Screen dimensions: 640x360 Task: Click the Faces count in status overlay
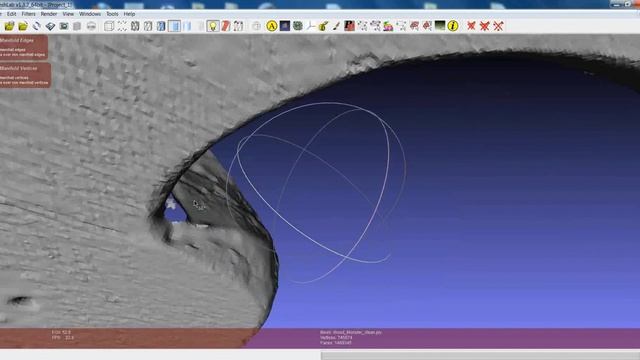pyautogui.click(x=336, y=342)
